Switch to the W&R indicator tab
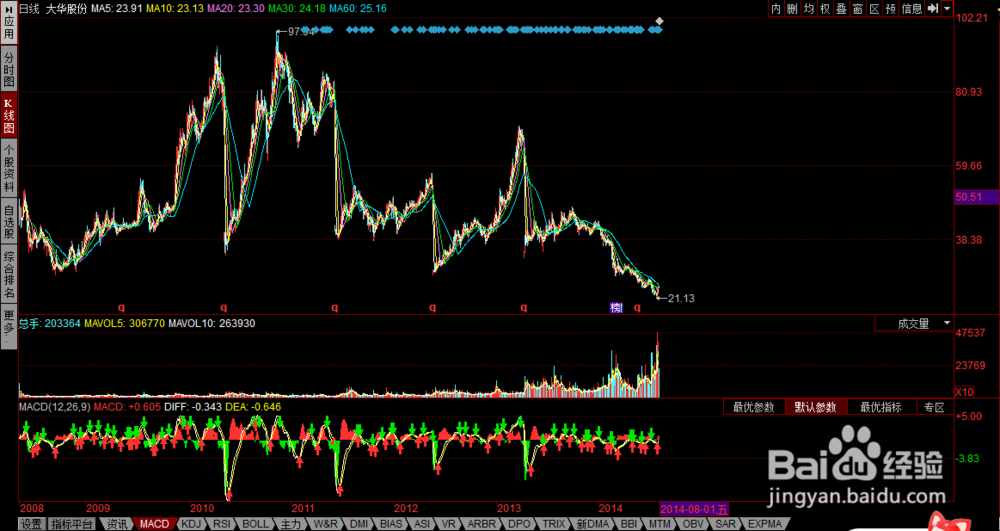The width and height of the screenshot is (1000, 531). coord(325,525)
